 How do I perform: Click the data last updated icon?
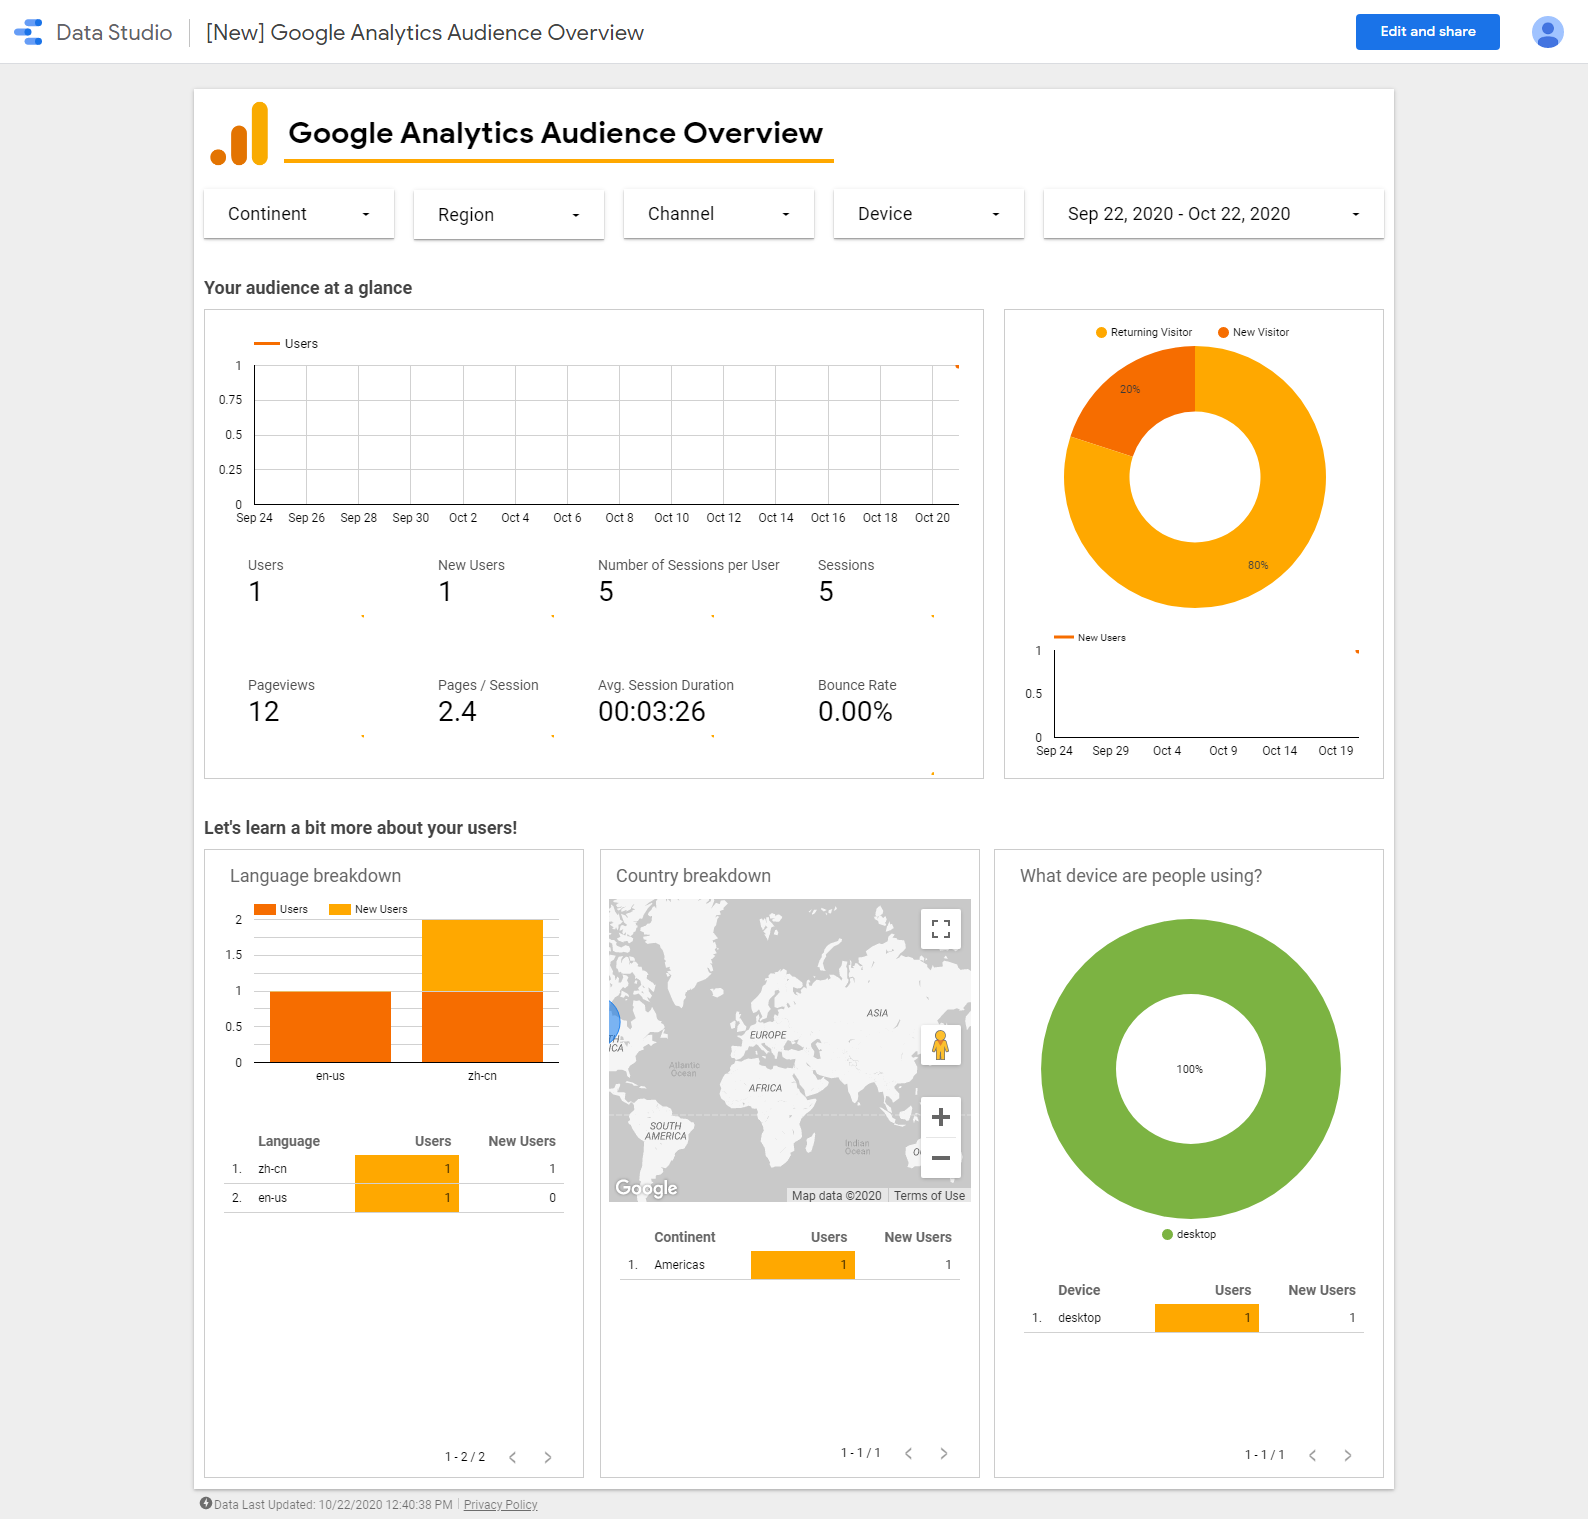click(206, 1503)
